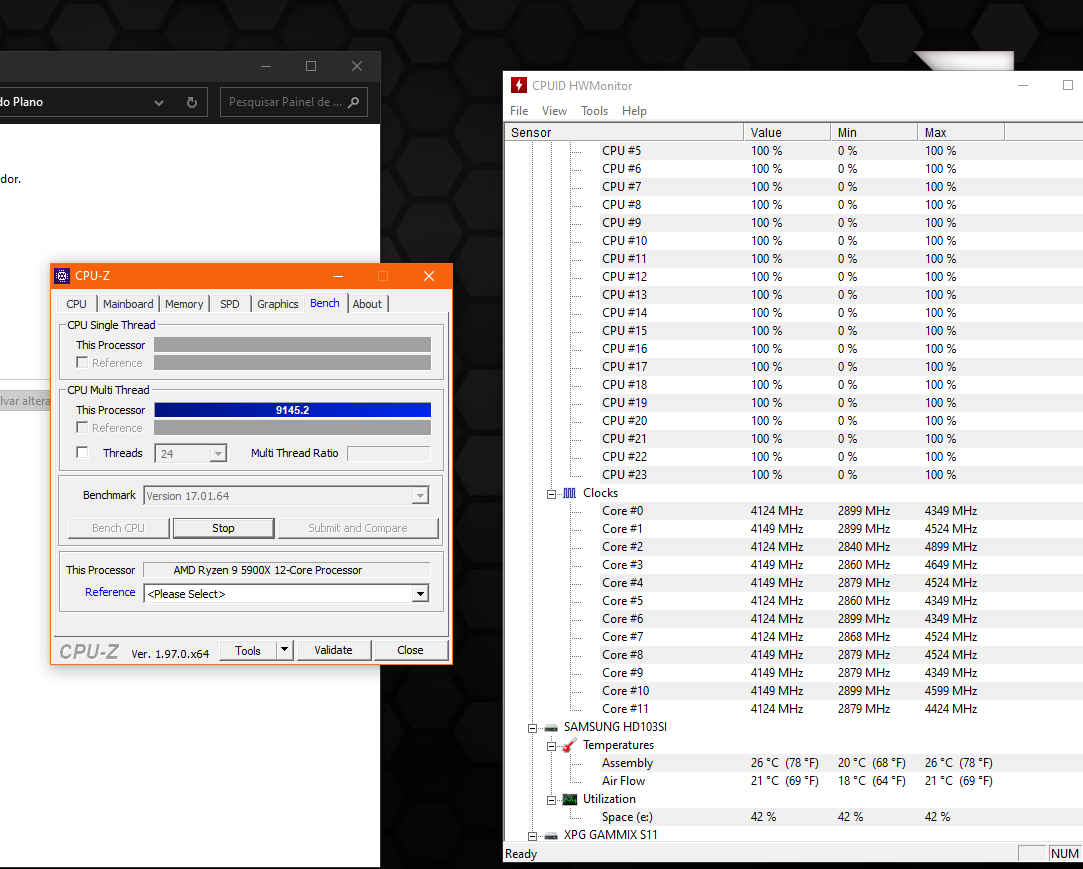The image size is (1083, 869).
Task: Collapse the XPG GAMMIX S11 tree node
Action: pos(533,836)
